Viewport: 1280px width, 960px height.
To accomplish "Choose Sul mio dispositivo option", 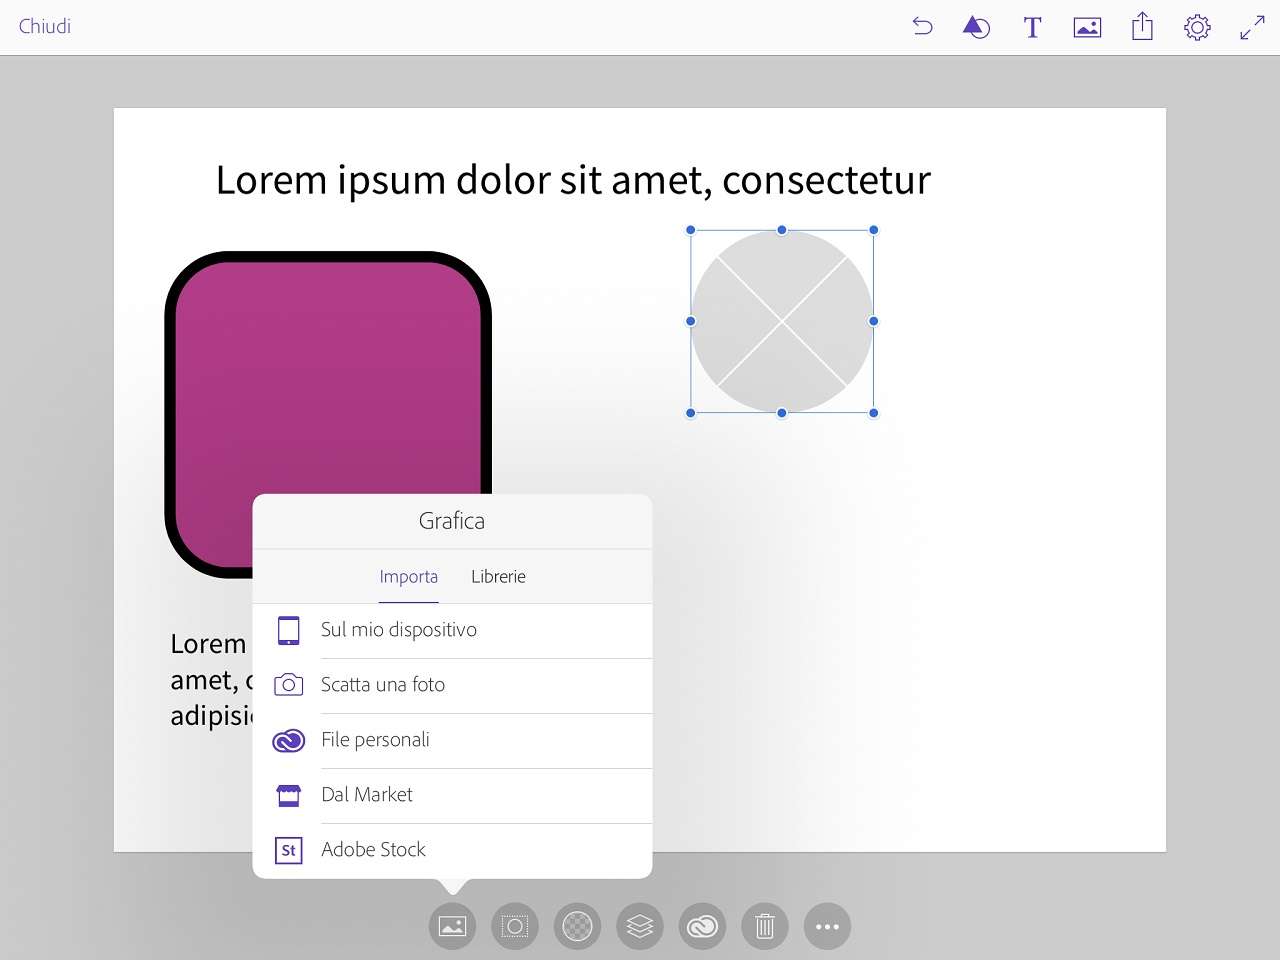I will pyautogui.click(x=398, y=630).
